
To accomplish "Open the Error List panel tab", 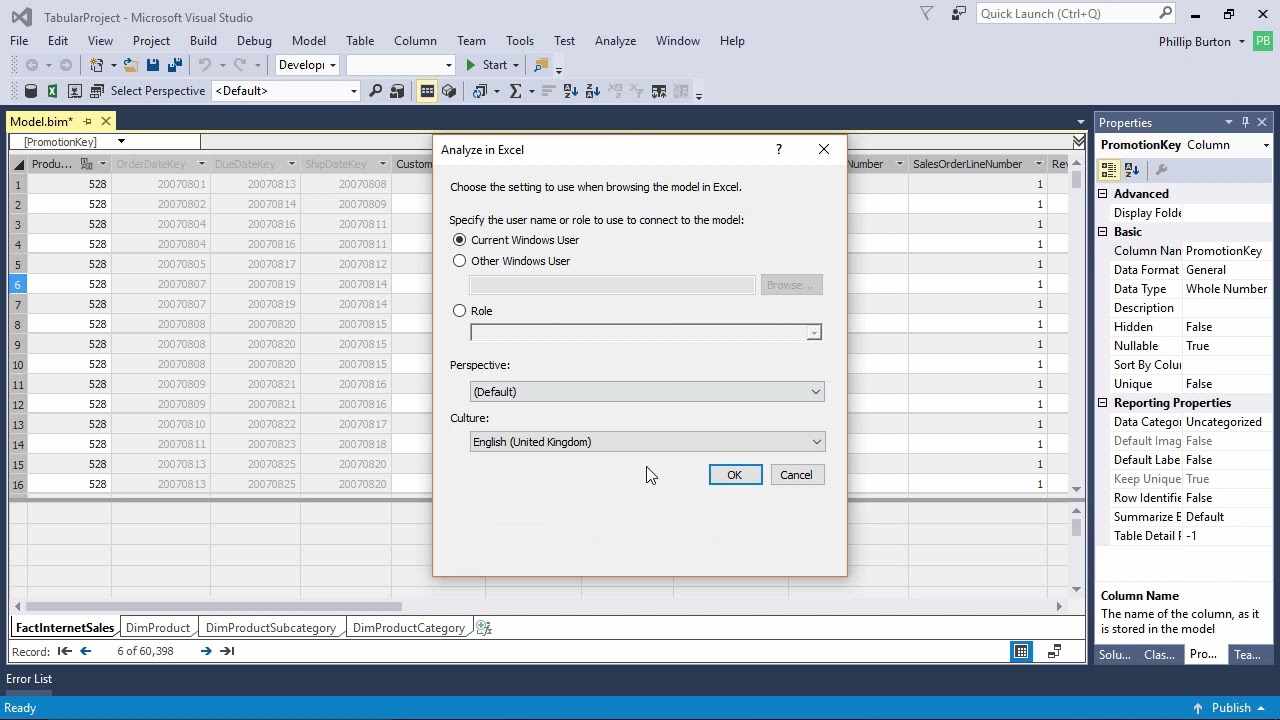I will [x=29, y=679].
